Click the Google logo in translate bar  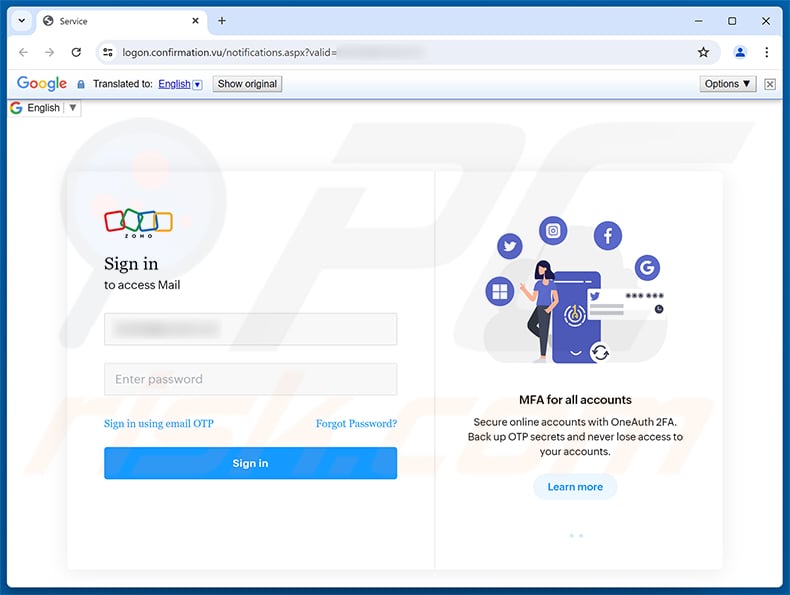42,83
